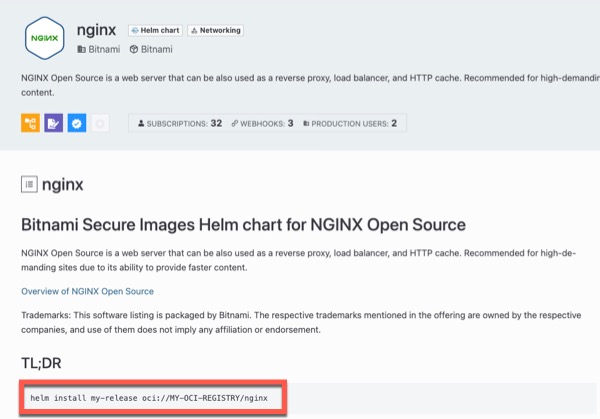
Task: Click the purple signed package badge icon
Action: coord(54,123)
